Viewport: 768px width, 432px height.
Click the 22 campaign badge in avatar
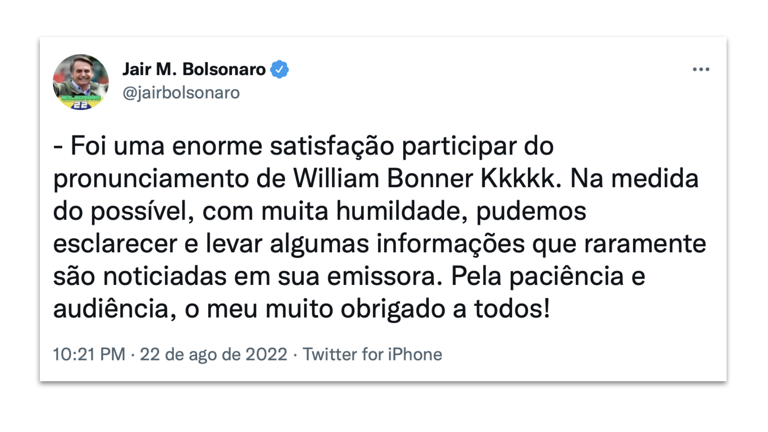coord(81,104)
